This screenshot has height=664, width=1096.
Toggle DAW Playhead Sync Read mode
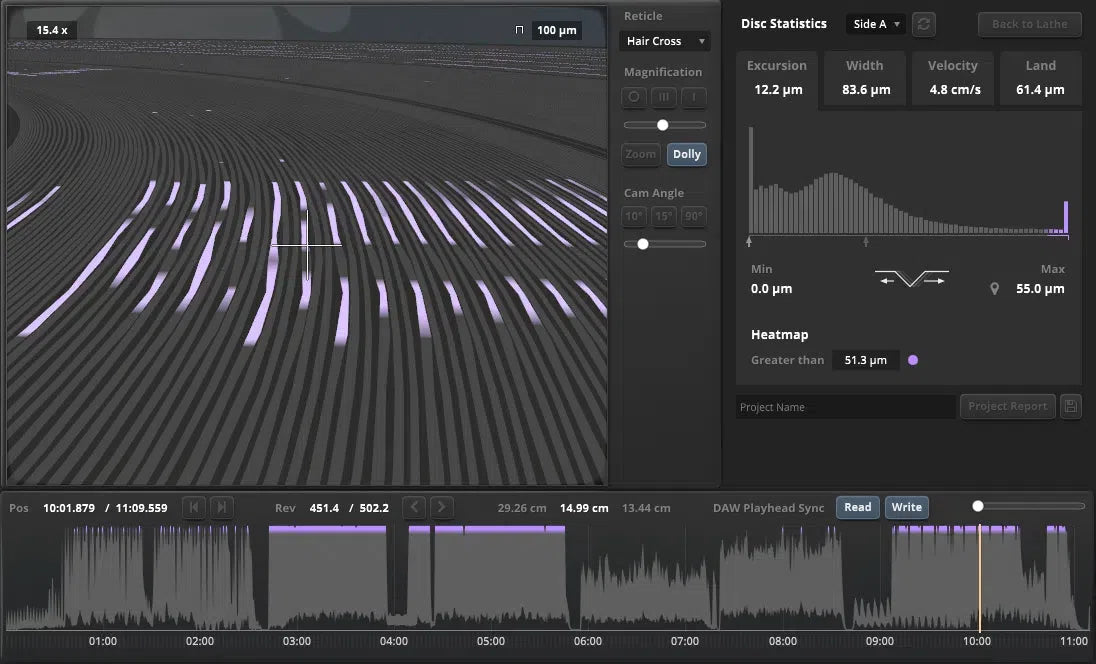pos(857,508)
